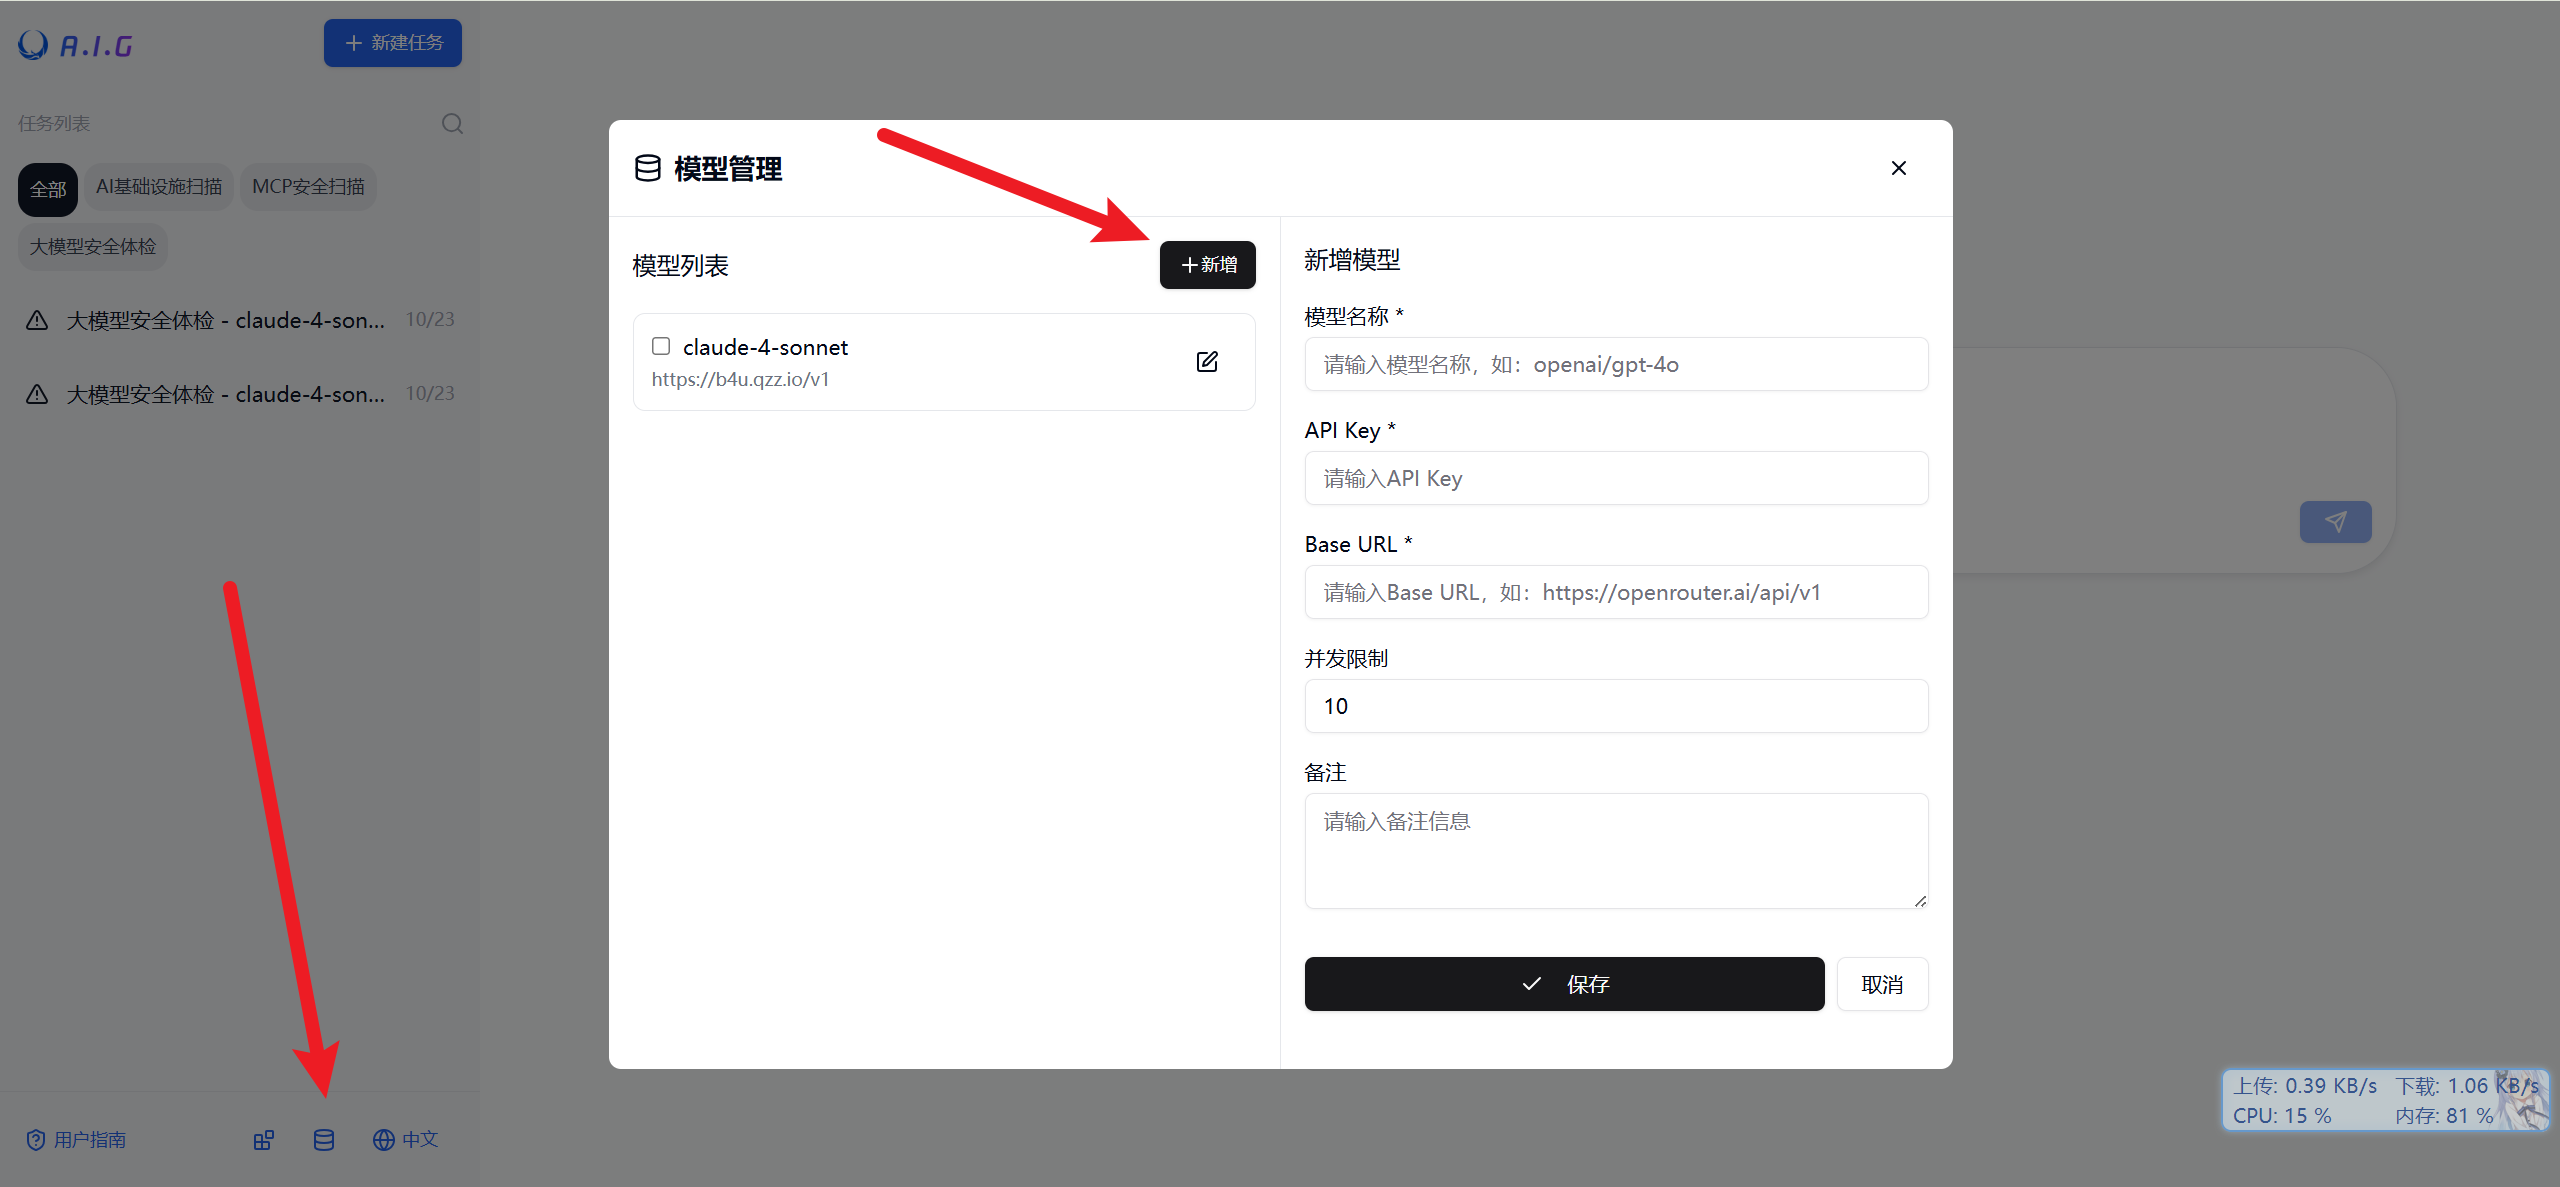Click the 新增 add model button

tap(1208, 265)
